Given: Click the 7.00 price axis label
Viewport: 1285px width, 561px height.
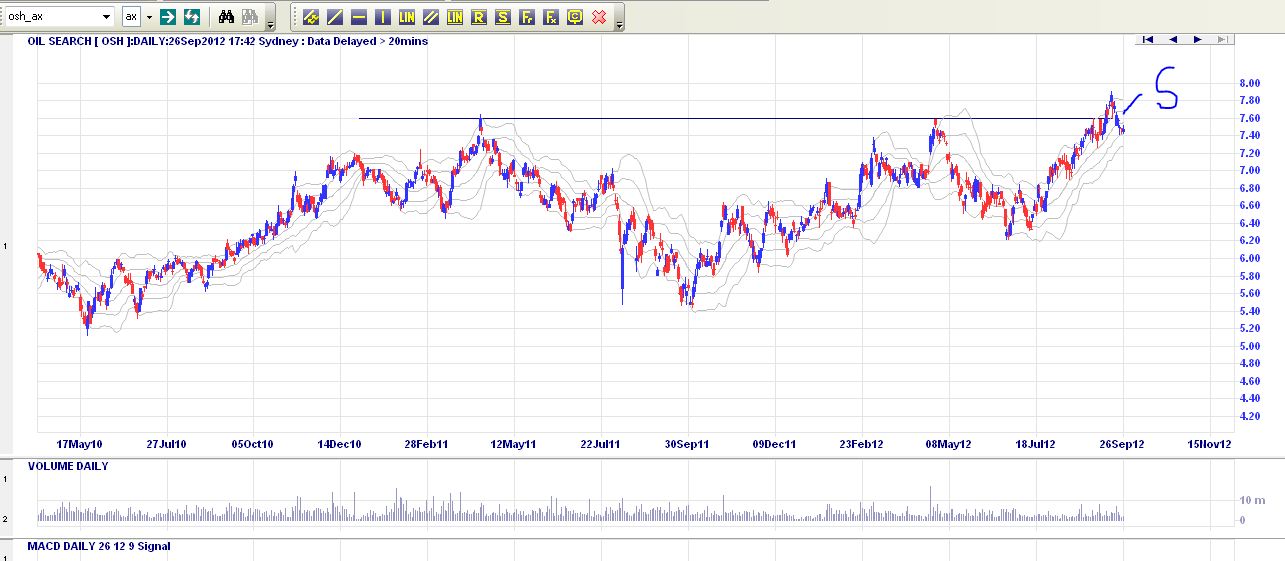Looking at the screenshot, I should click(x=1250, y=170).
